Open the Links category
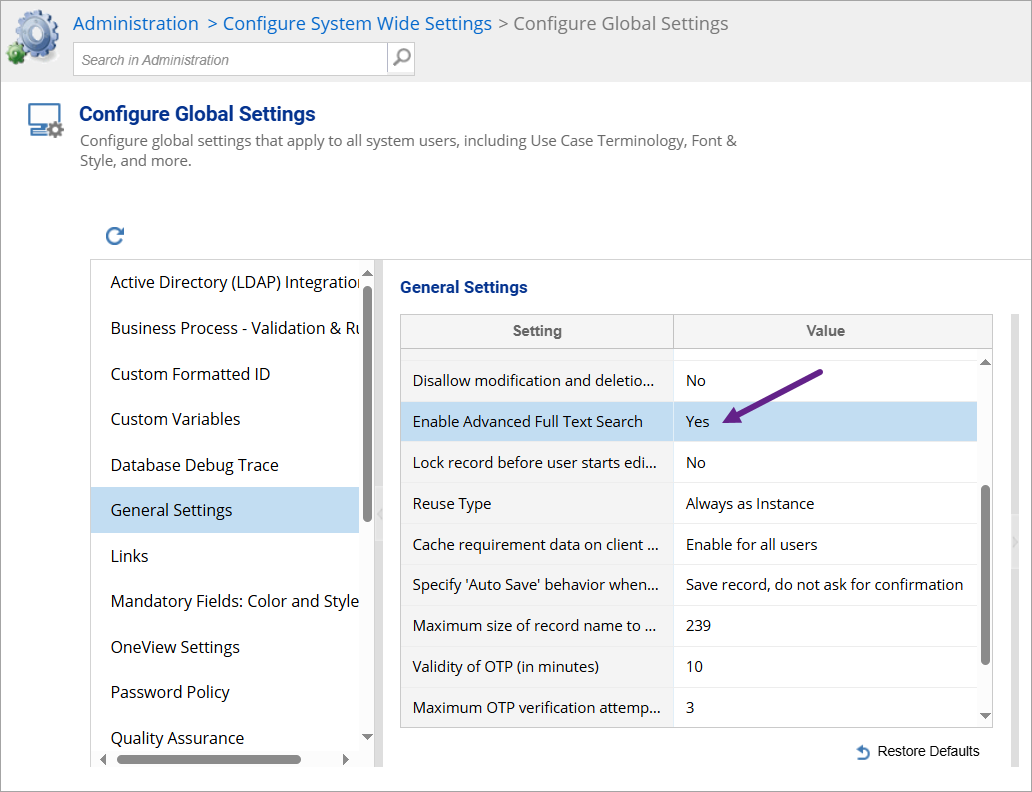The width and height of the screenshot is (1032, 792). 225,556
